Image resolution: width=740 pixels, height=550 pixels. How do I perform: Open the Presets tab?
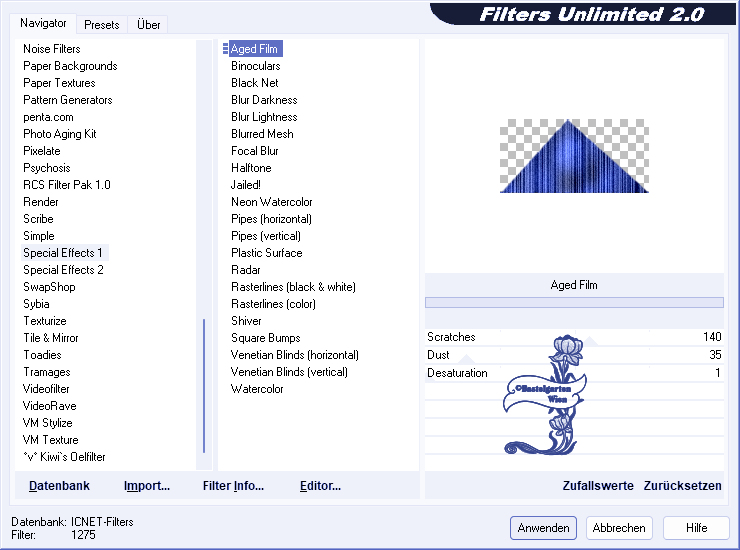(x=101, y=25)
